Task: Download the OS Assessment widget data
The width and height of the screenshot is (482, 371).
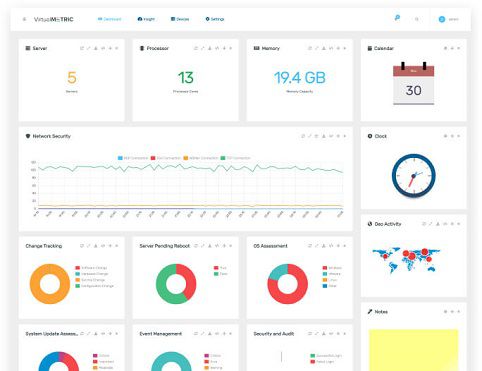Action: tap(324, 246)
